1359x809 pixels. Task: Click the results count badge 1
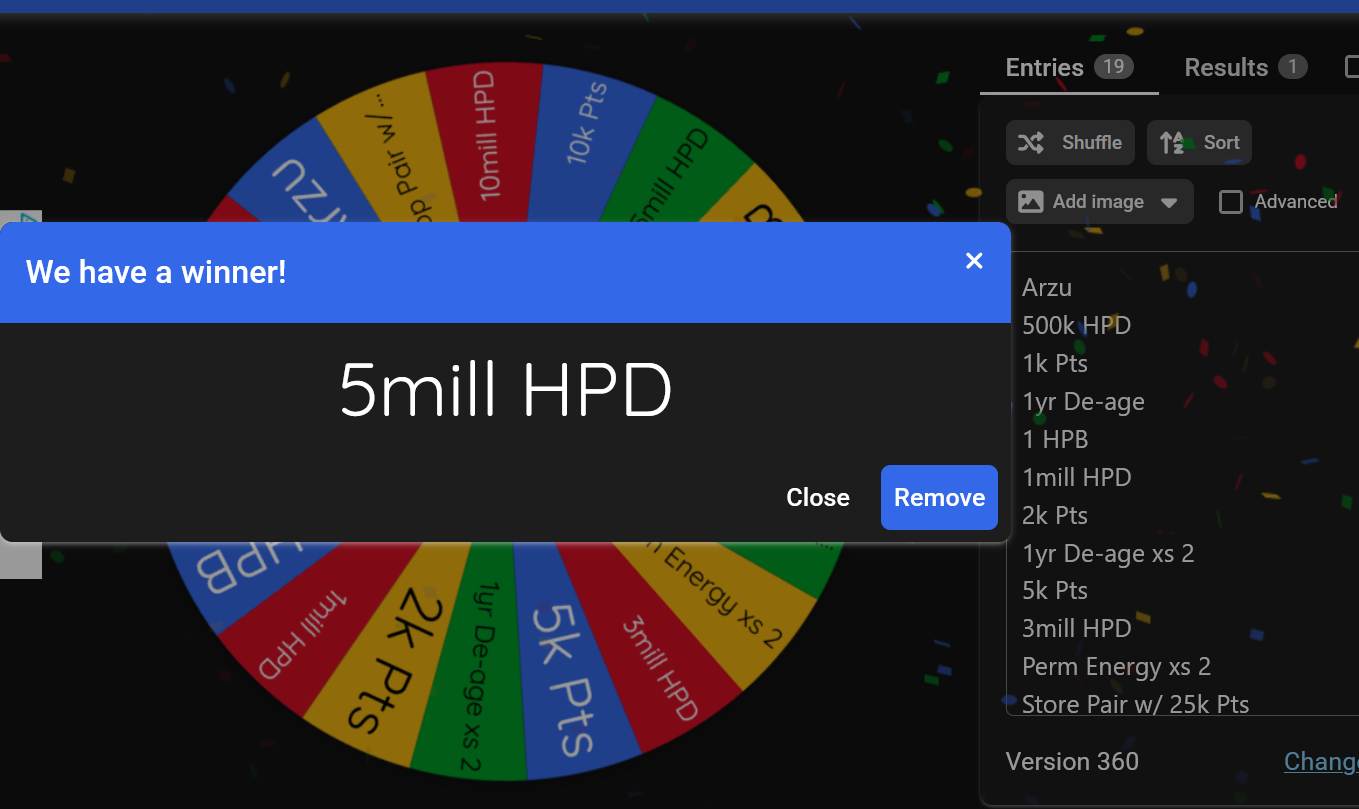[x=1291, y=67]
